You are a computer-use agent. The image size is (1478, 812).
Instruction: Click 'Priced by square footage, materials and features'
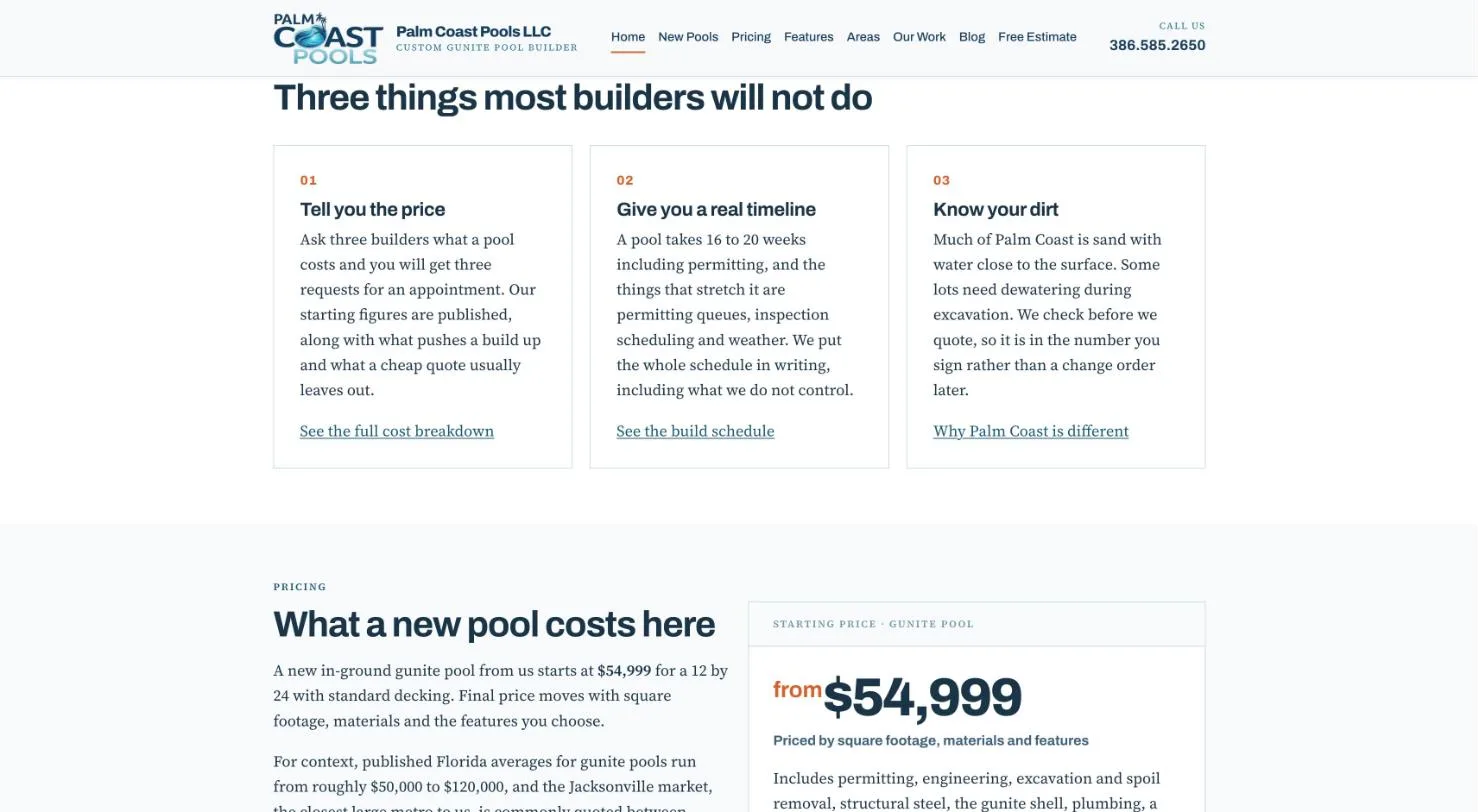[x=931, y=741]
